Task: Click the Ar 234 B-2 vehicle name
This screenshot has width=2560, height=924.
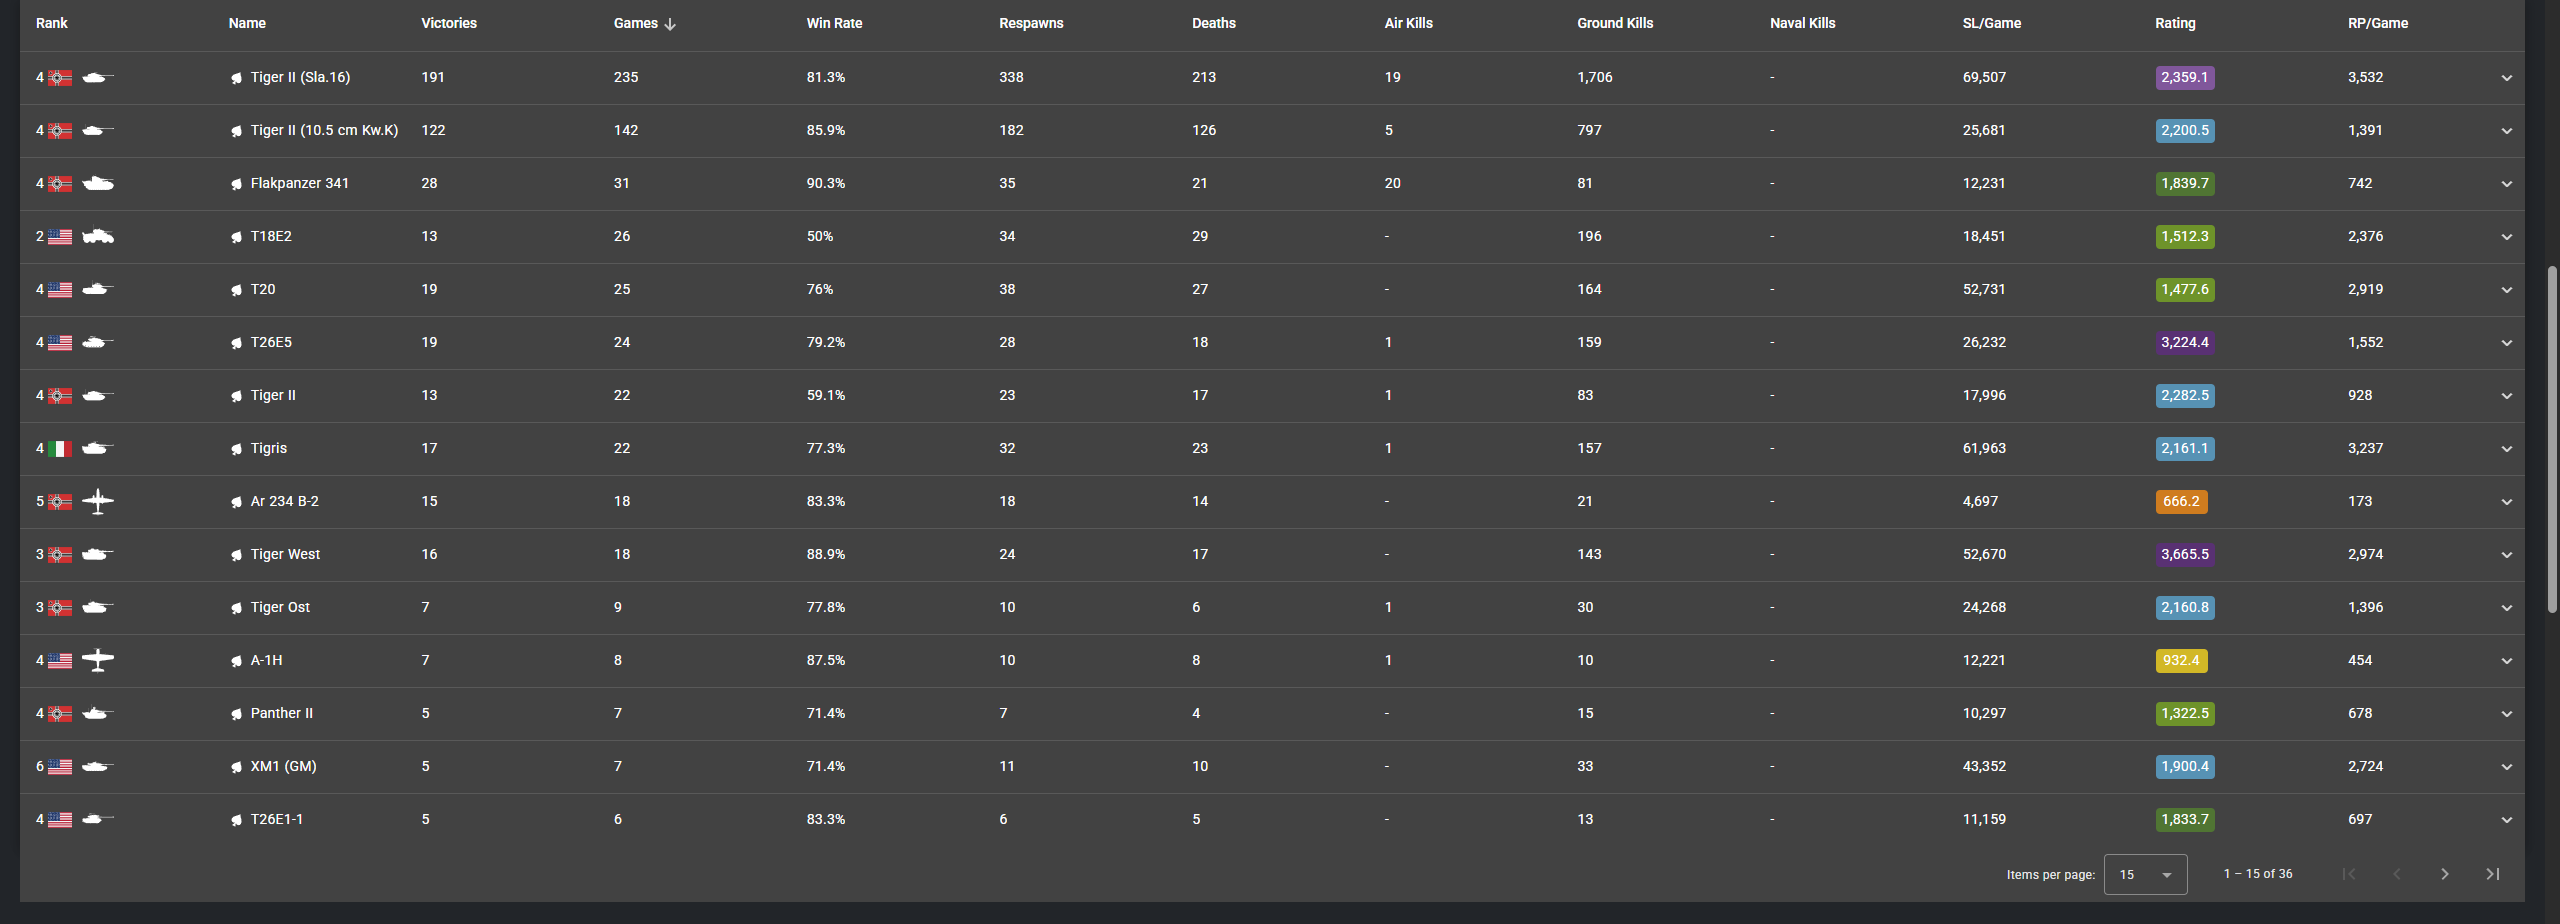Action: pyautogui.click(x=284, y=501)
